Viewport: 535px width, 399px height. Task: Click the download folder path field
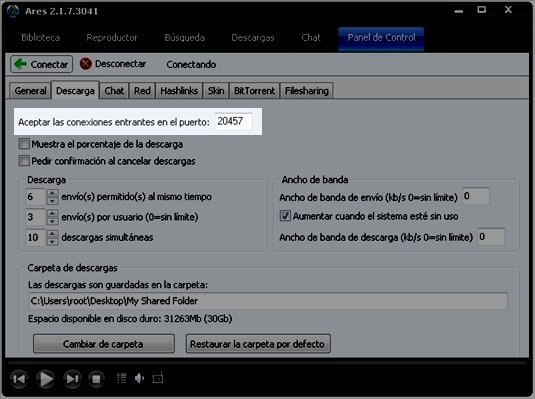[x=268, y=301]
